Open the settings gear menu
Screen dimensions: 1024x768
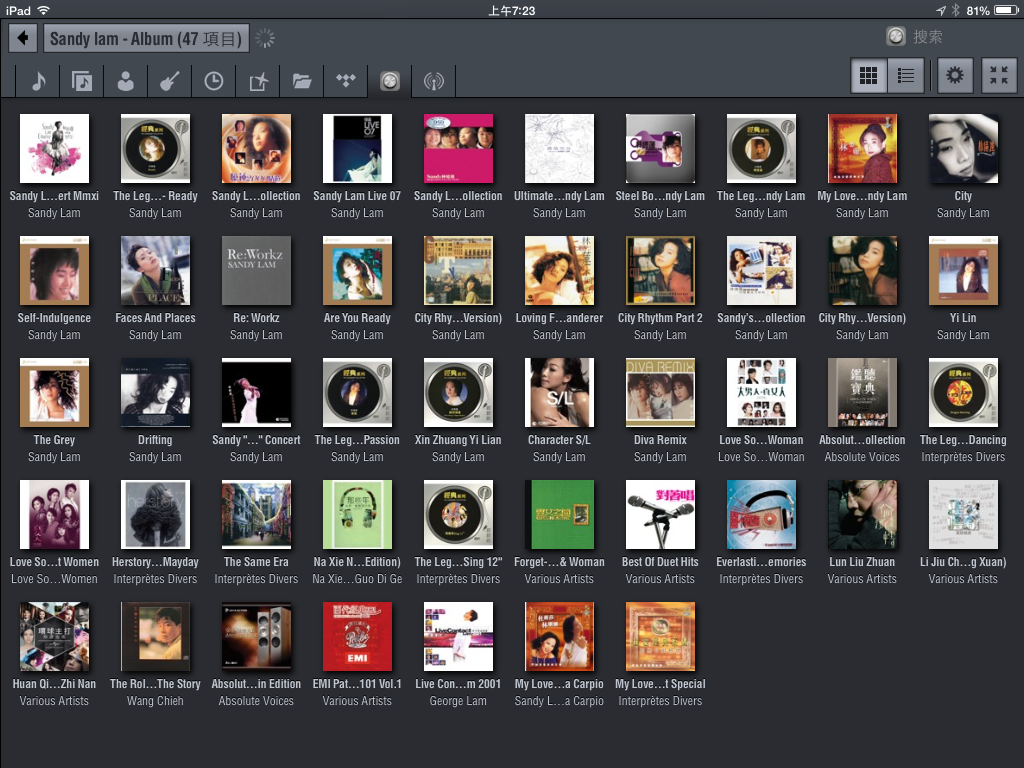coord(956,76)
